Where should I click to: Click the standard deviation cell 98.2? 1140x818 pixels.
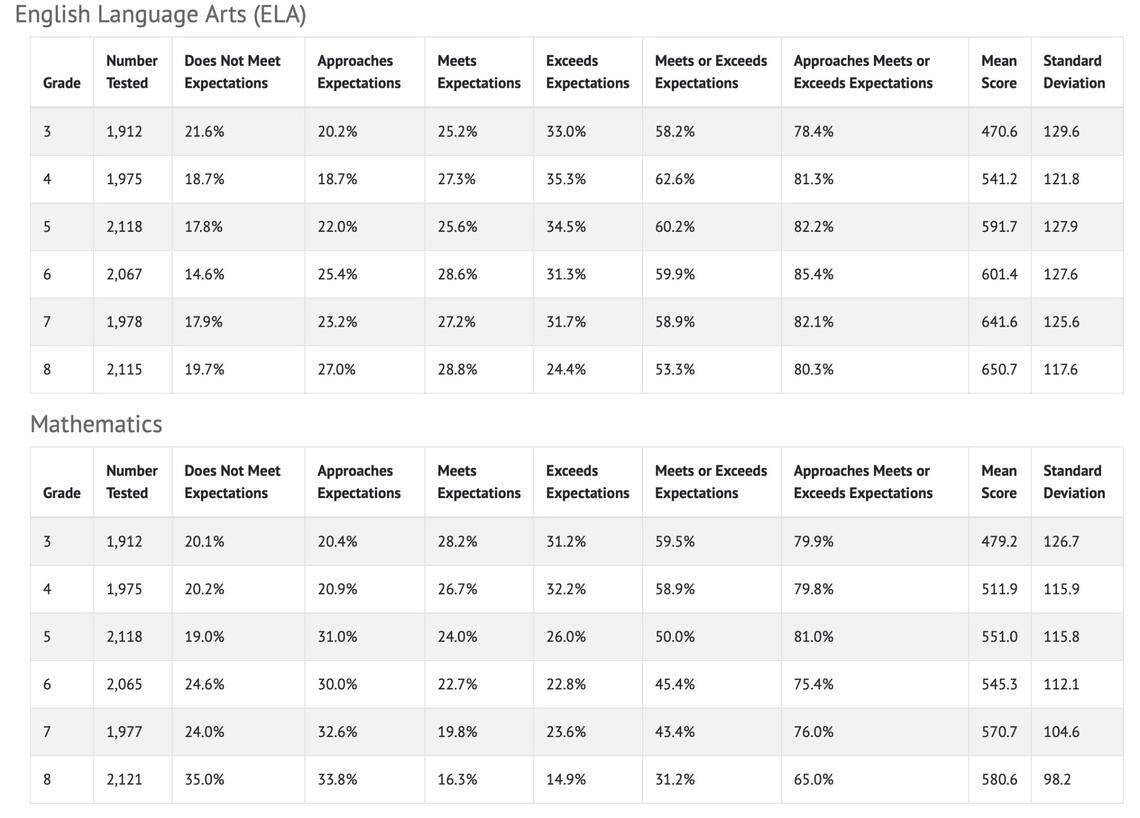pos(1057,779)
